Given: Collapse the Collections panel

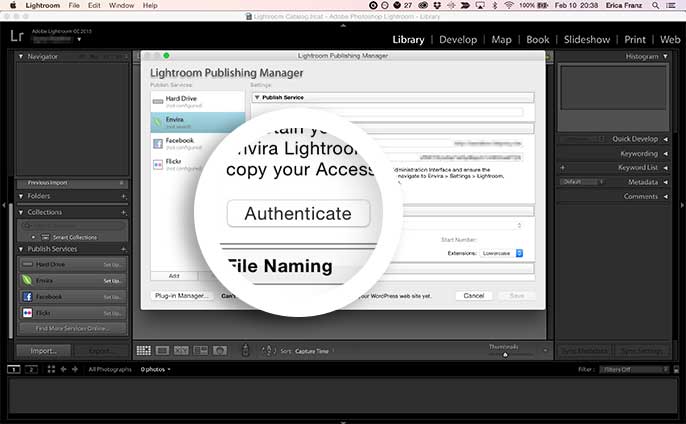Looking at the screenshot, I should [x=21, y=212].
